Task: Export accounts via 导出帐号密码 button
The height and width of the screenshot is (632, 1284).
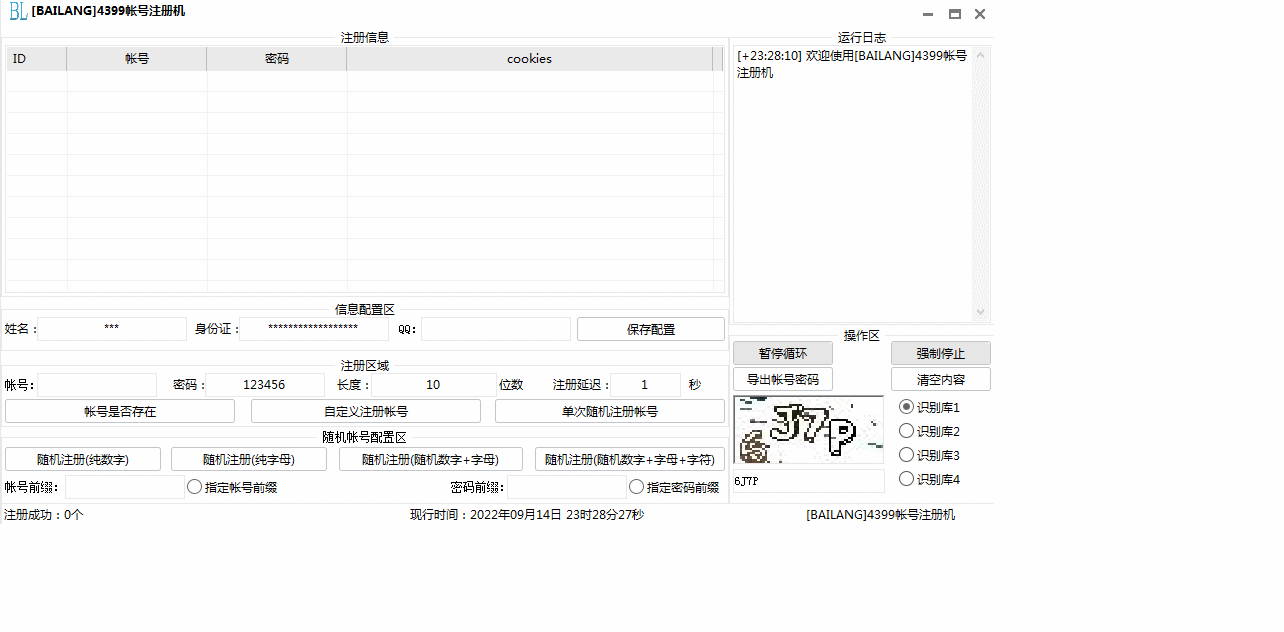Action: 781,378
